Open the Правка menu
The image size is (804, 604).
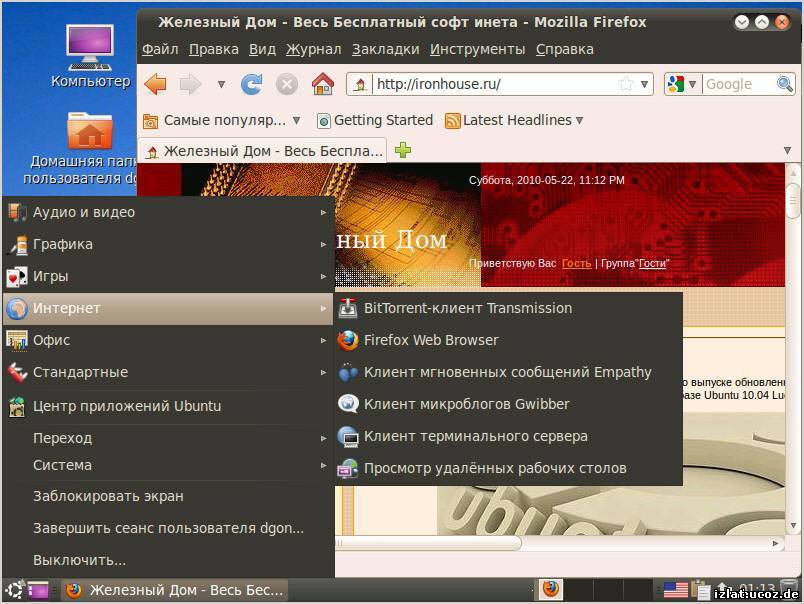[x=214, y=49]
